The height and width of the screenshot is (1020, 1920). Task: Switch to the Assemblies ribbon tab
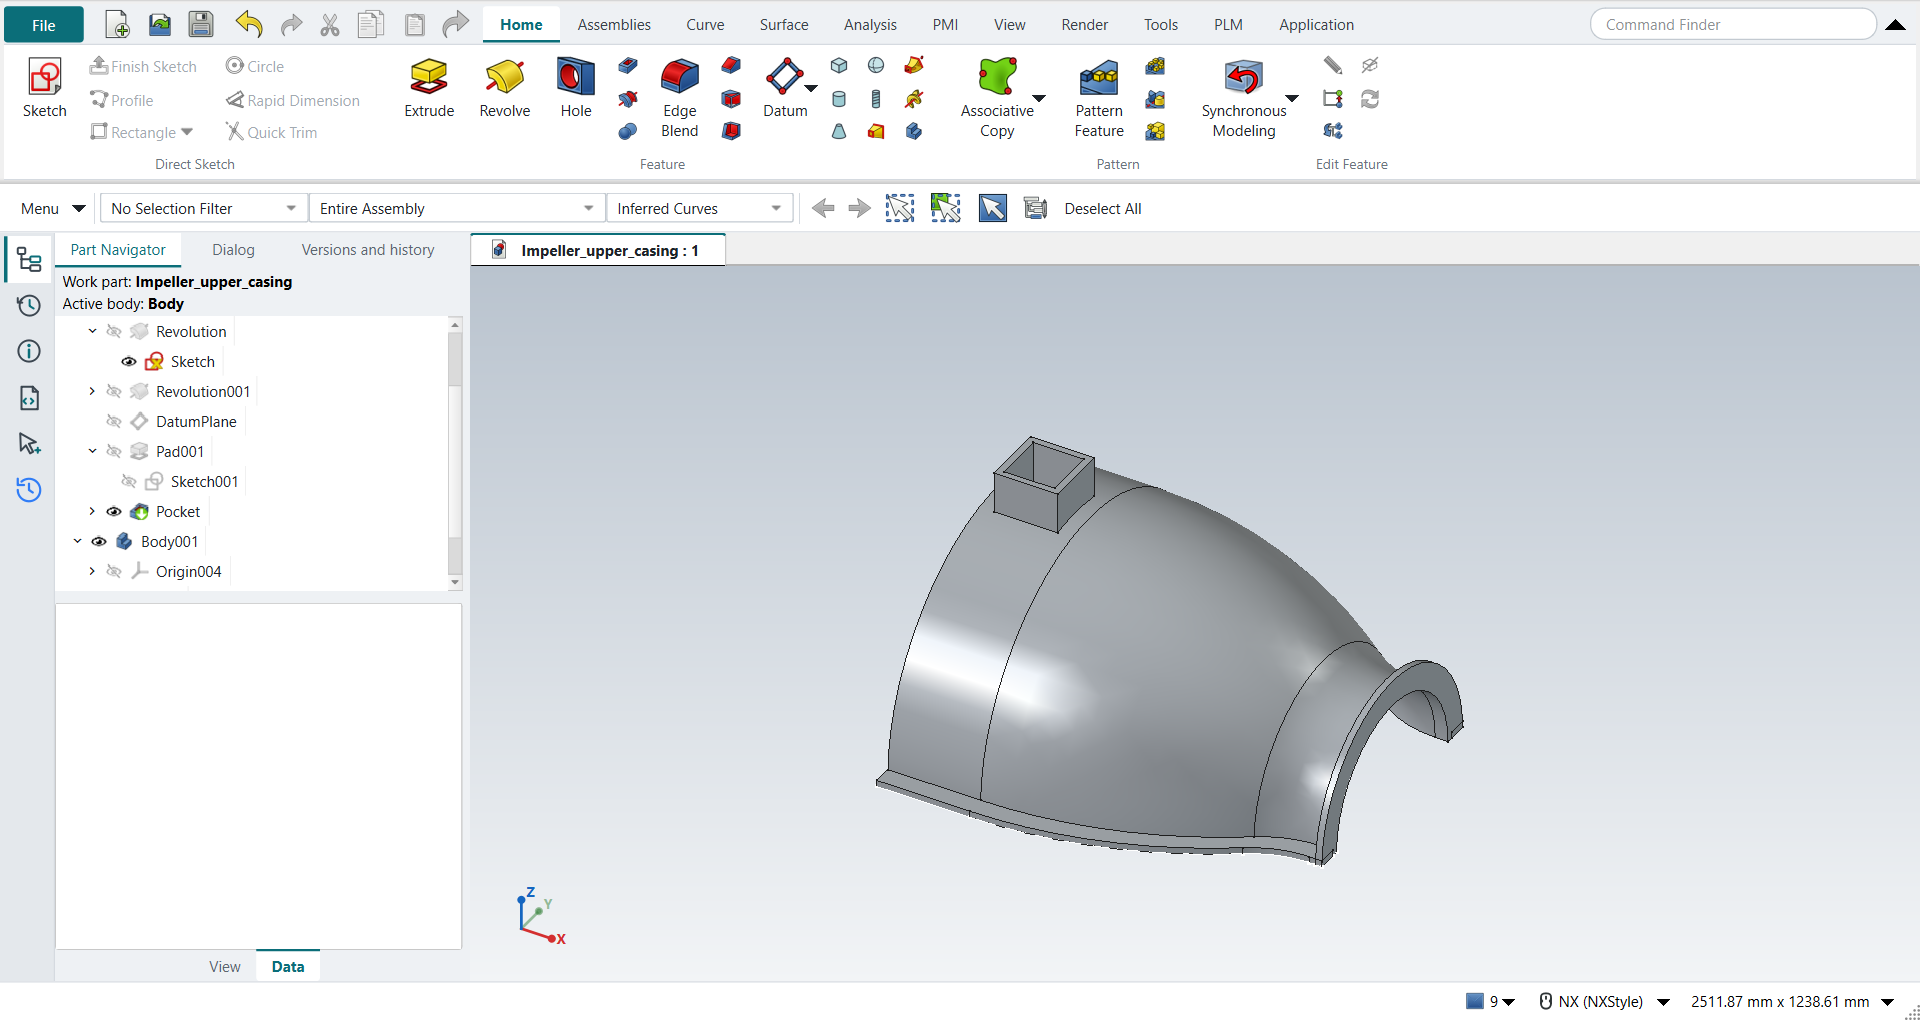[x=614, y=25]
